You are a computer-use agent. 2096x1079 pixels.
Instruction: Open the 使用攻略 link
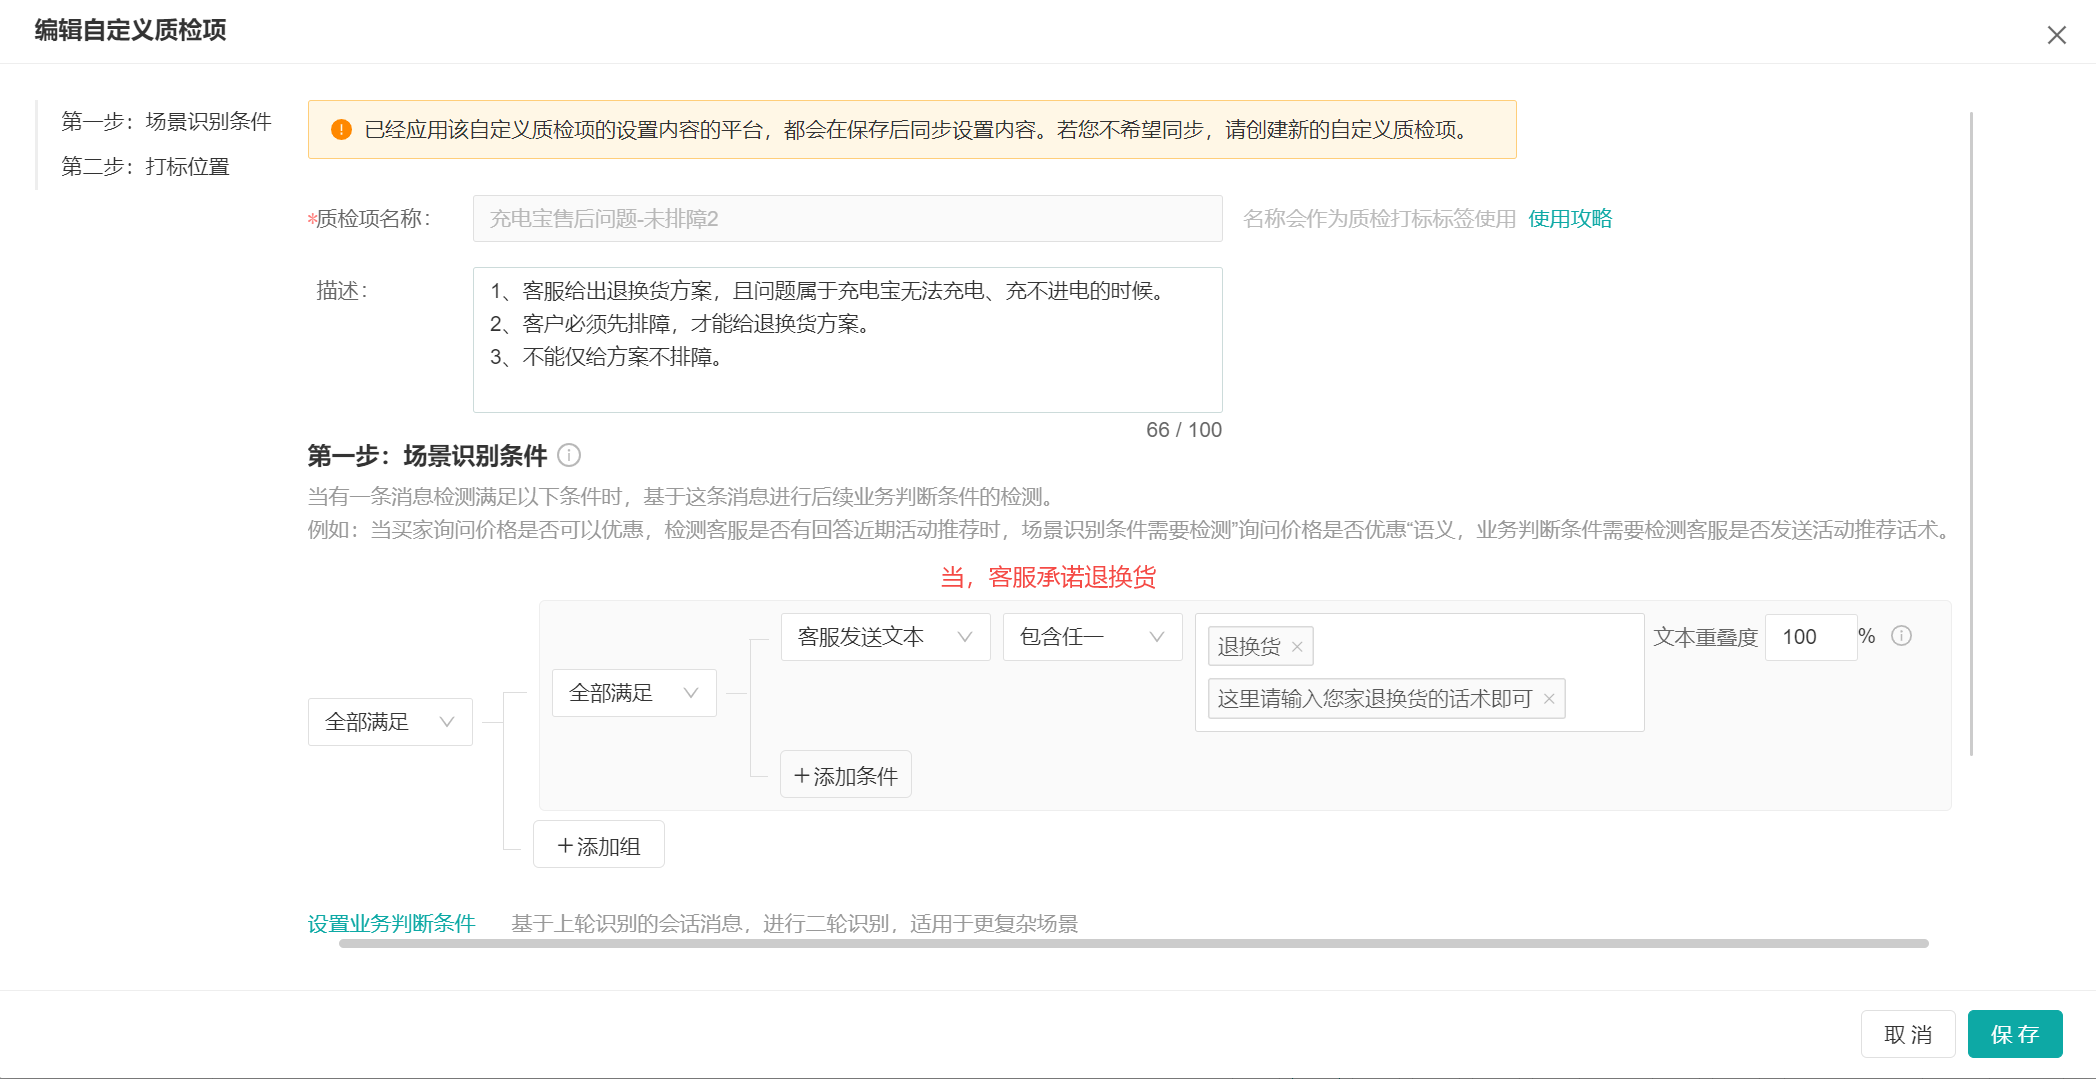pyautogui.click(x=1570, y=219)
